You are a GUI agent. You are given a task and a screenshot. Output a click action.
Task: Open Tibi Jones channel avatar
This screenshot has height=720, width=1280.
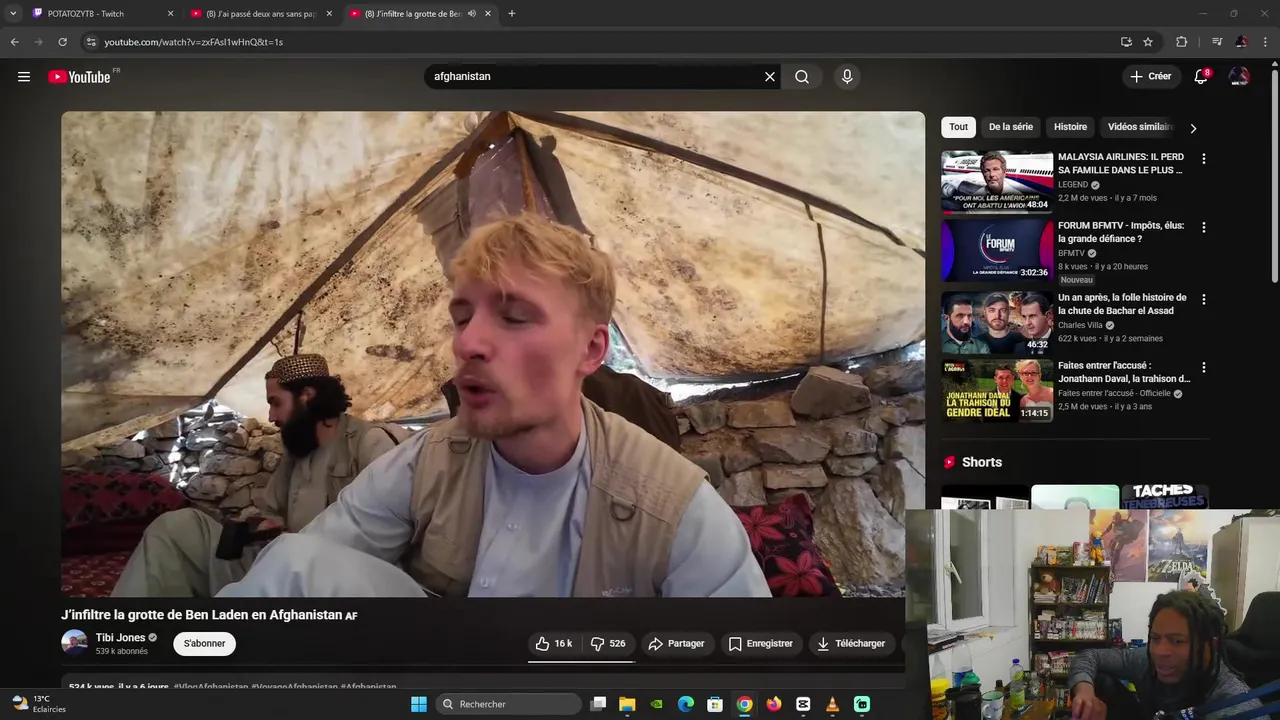pyautogui.click(x=74, y=643)
